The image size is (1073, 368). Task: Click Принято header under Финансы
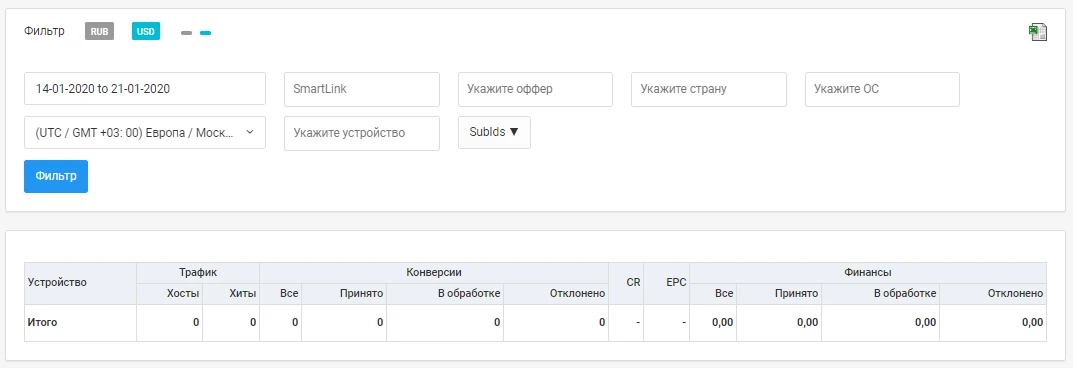tap(779, 293)
